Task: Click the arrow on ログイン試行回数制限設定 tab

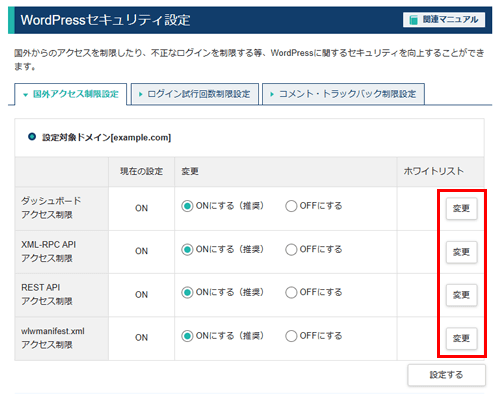Action: [x=140, y=94]
